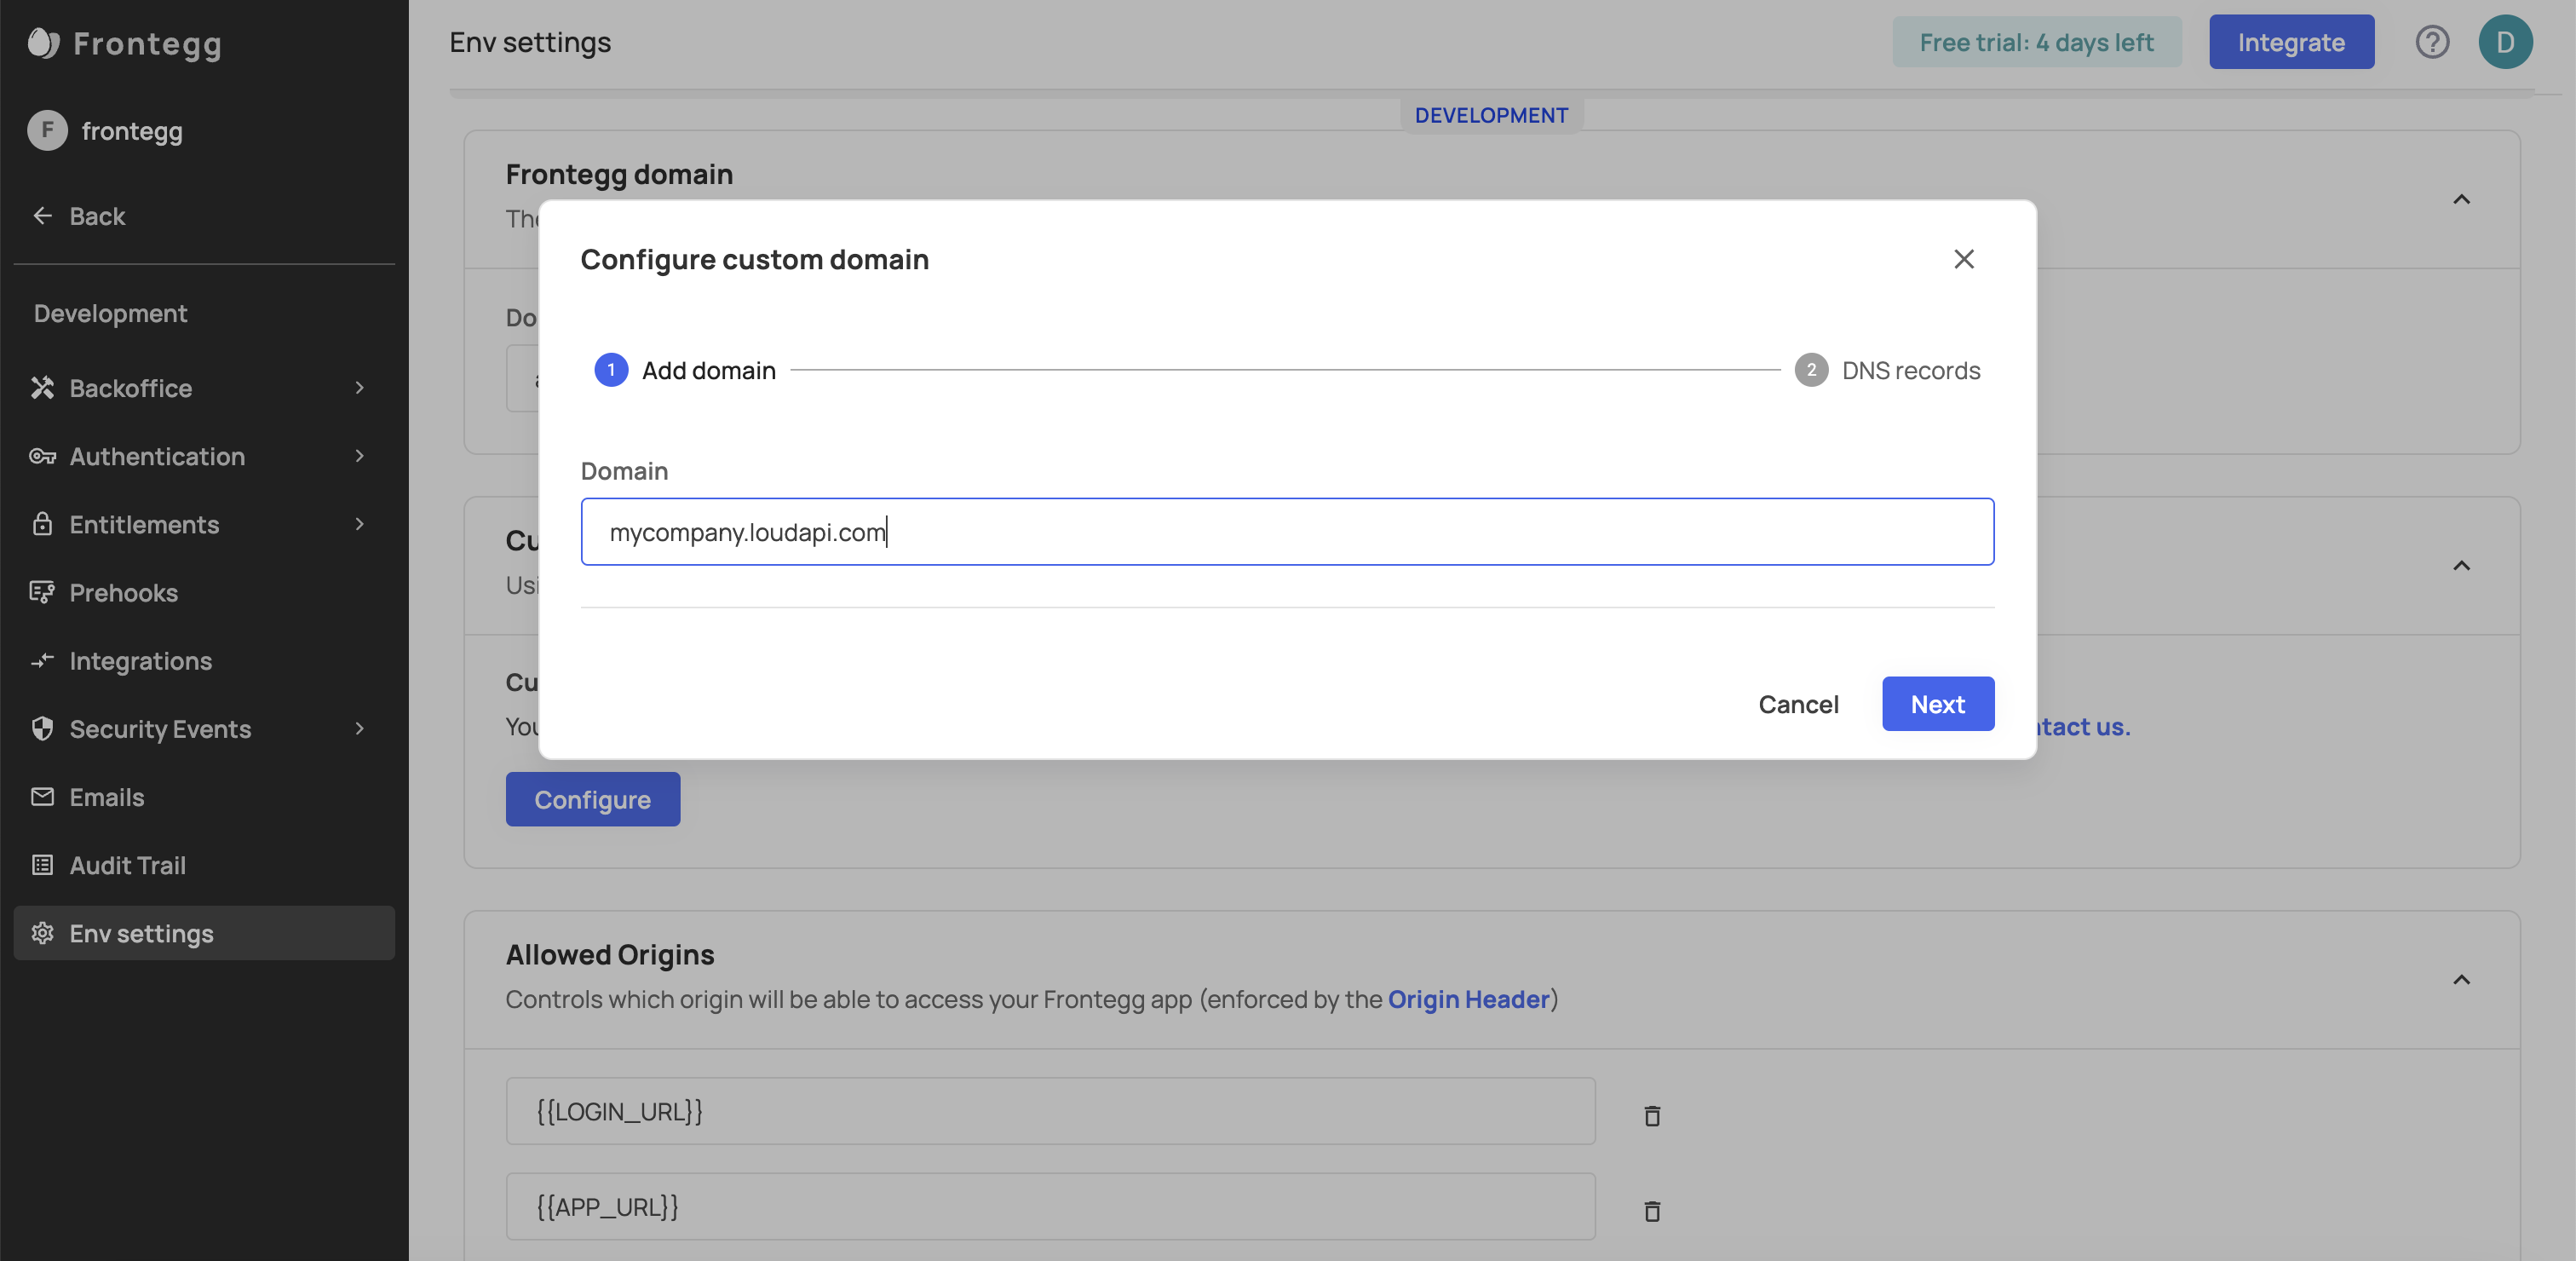Open the Origin Header link
Viewport: 2576px width, 1261px height.
pos(1468,999)
